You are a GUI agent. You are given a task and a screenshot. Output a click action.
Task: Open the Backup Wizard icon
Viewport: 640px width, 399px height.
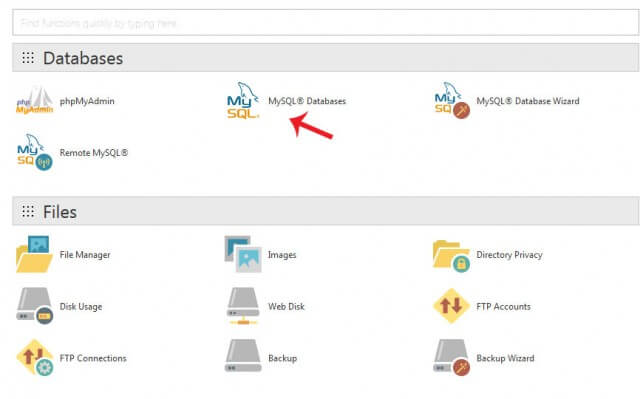pyautogui.click(x=451, y=358)
